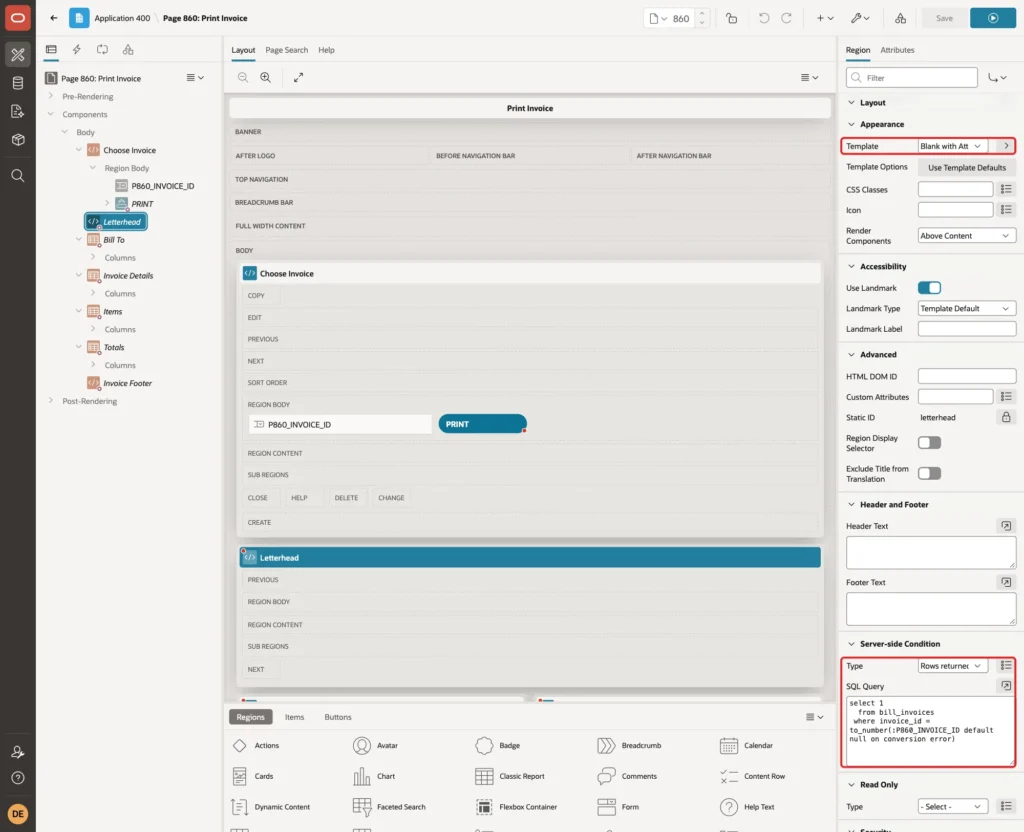1024x832 pixels.
Task: Open the Icon list picker
Action: pyautogui.click(x=1006, y=210)
